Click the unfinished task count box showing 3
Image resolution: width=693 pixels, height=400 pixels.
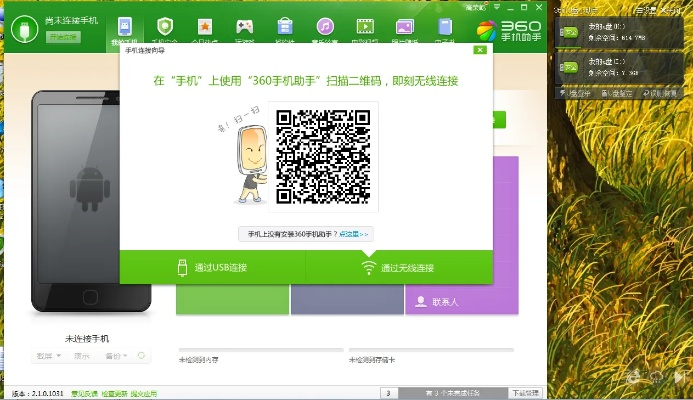click(x=389, y=393)
